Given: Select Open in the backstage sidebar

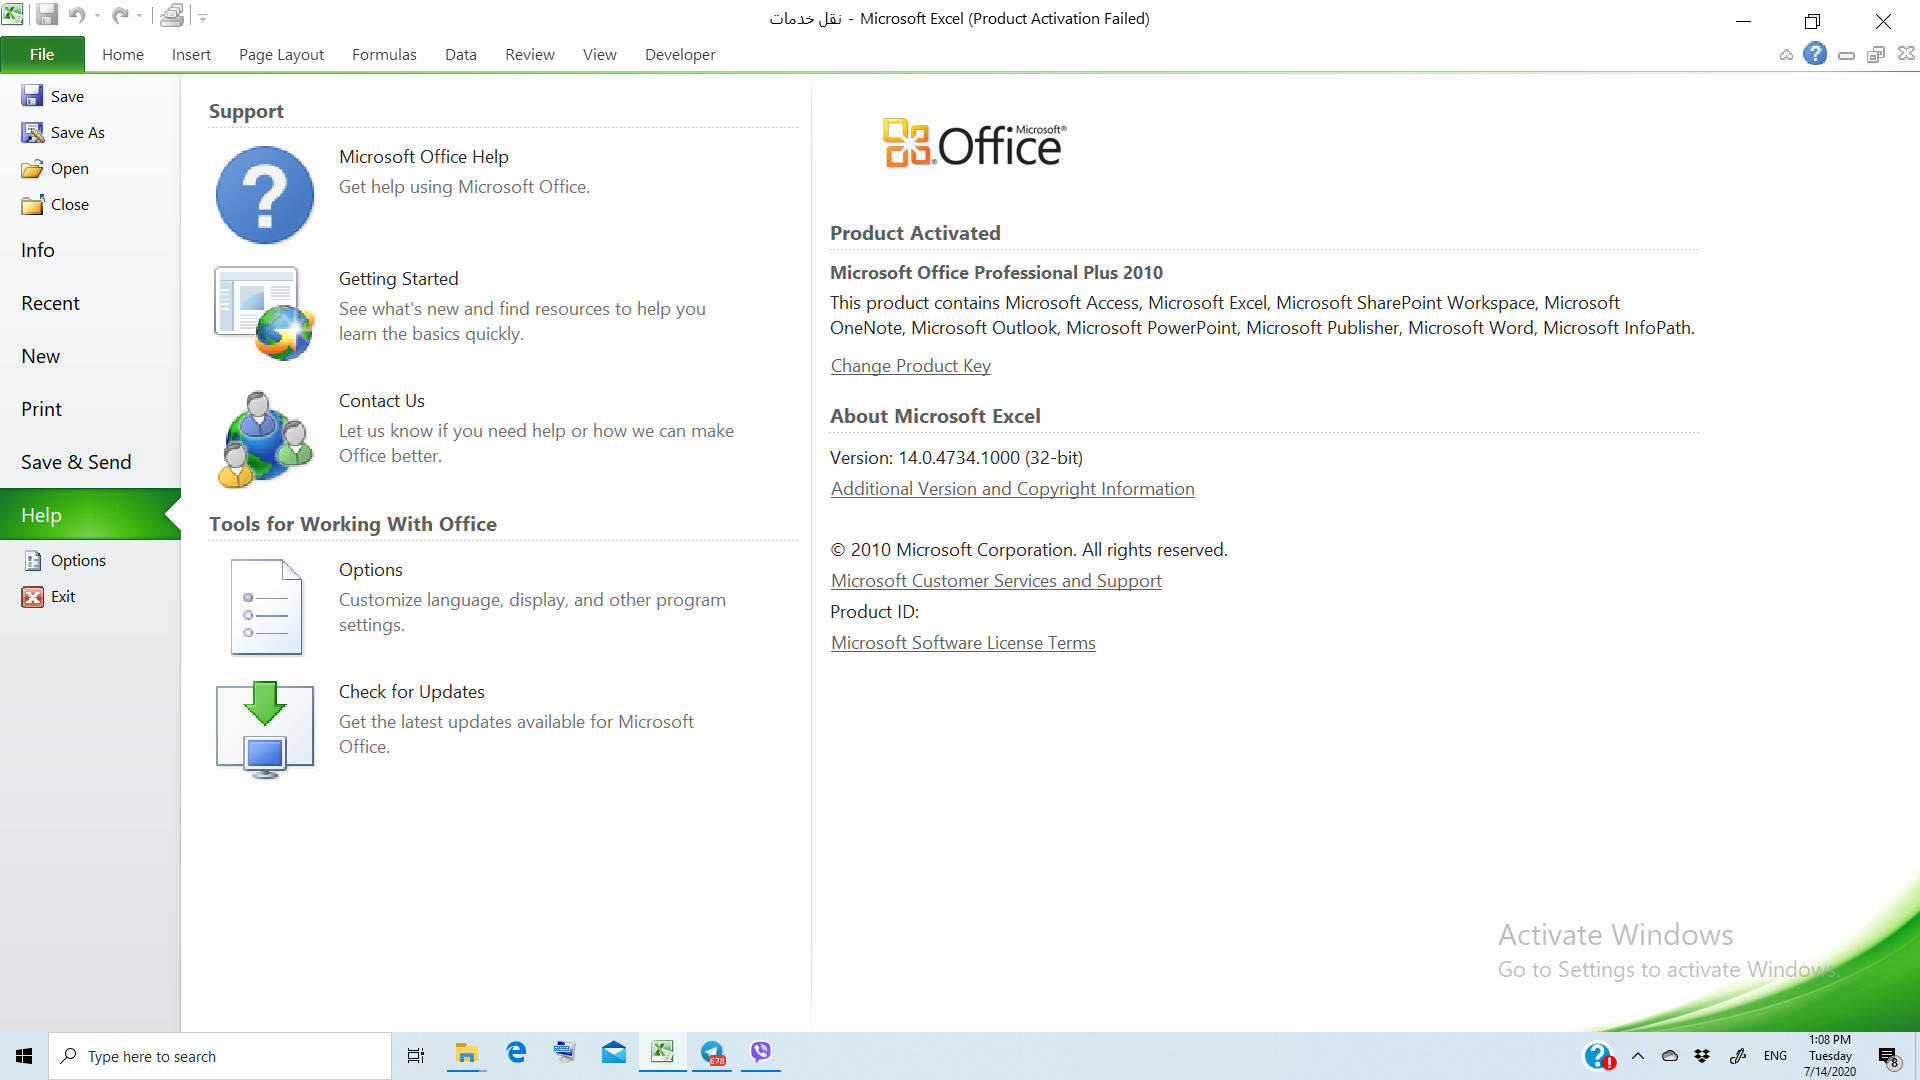Looking at the screenshot, I should (55, 168).
